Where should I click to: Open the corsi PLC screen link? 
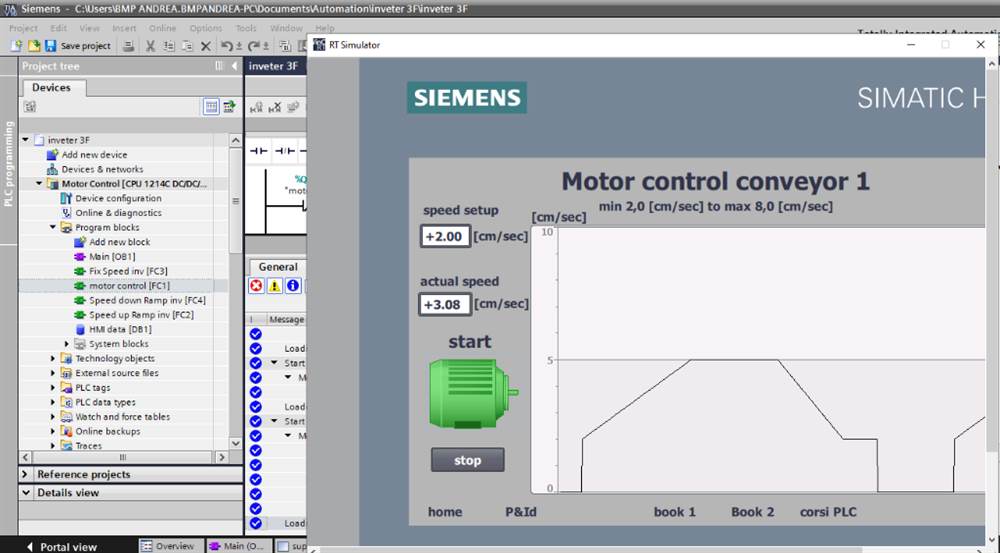828,512
